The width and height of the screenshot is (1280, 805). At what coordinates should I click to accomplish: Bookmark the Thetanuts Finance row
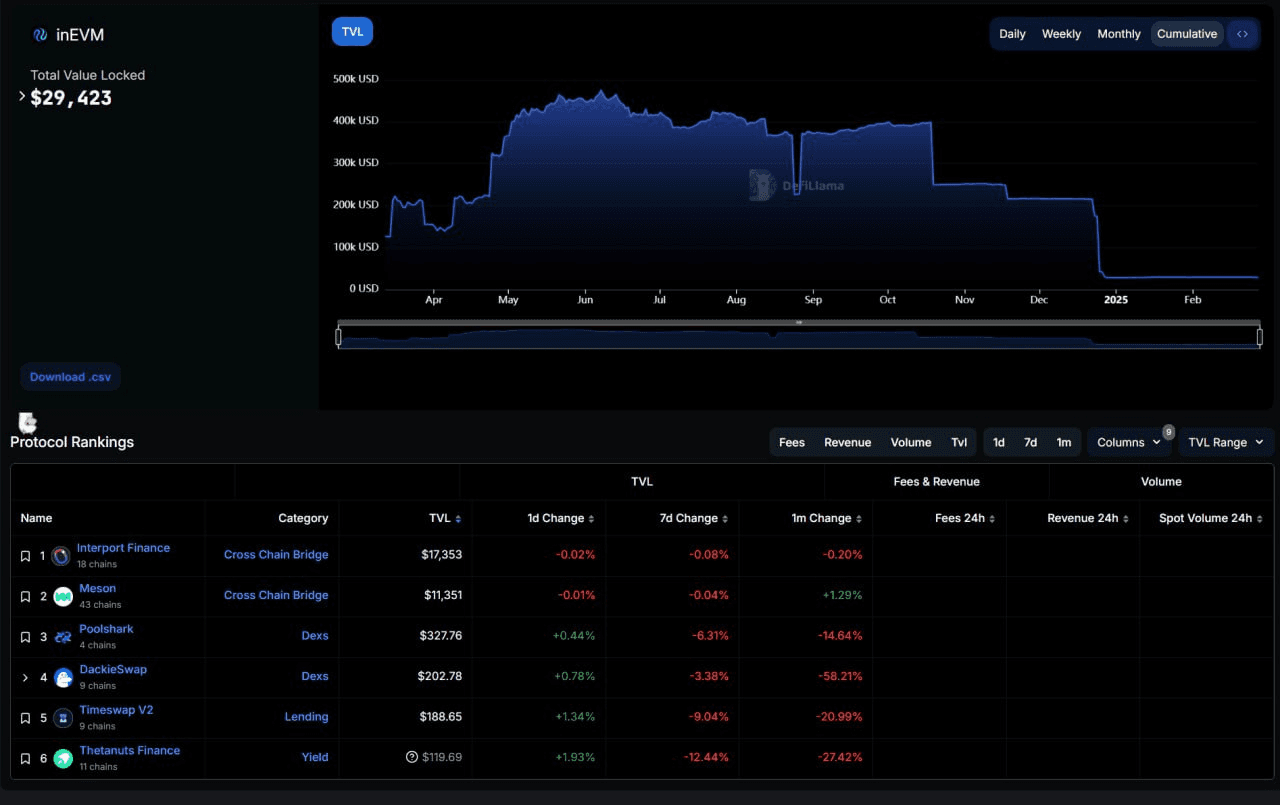click(x=26, y=759)
